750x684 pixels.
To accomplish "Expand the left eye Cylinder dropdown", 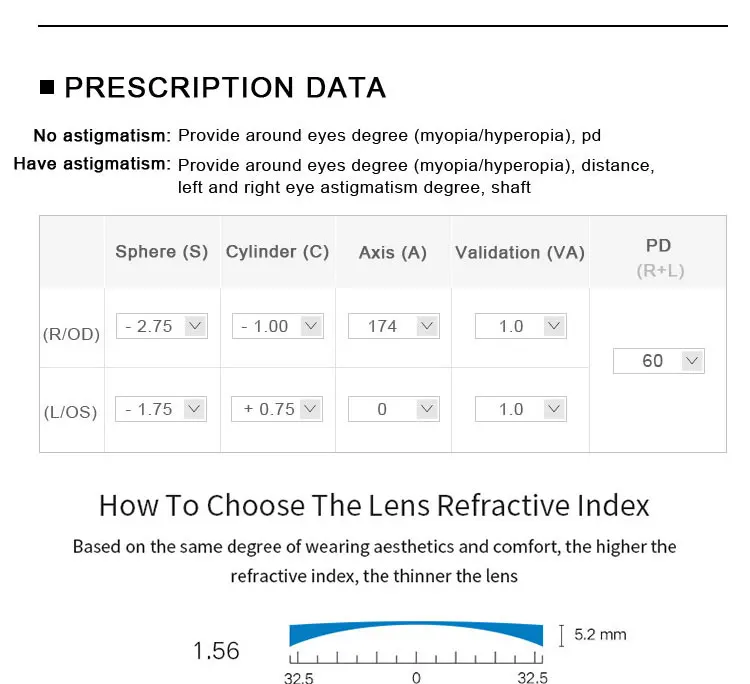I will coord(278,409).
